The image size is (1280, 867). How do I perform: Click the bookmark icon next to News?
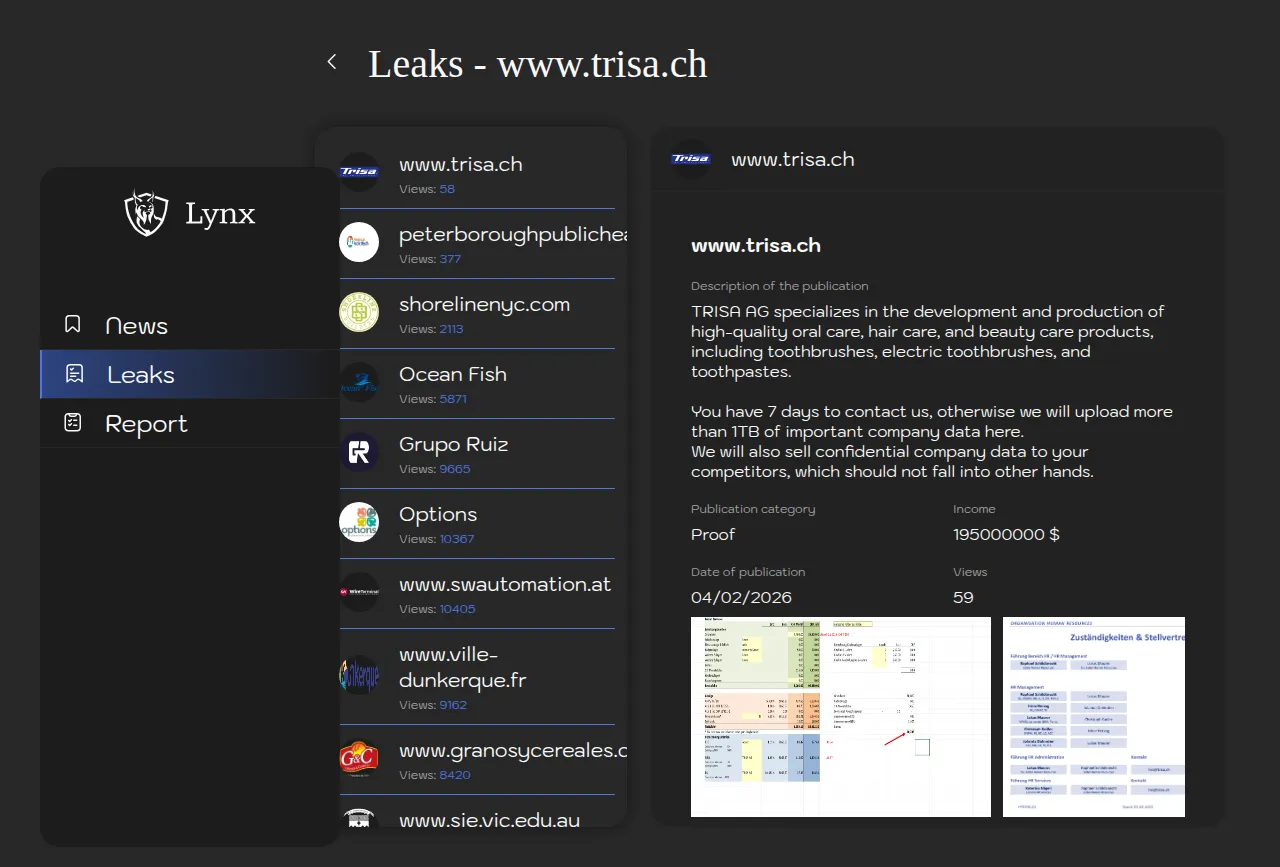73,325
